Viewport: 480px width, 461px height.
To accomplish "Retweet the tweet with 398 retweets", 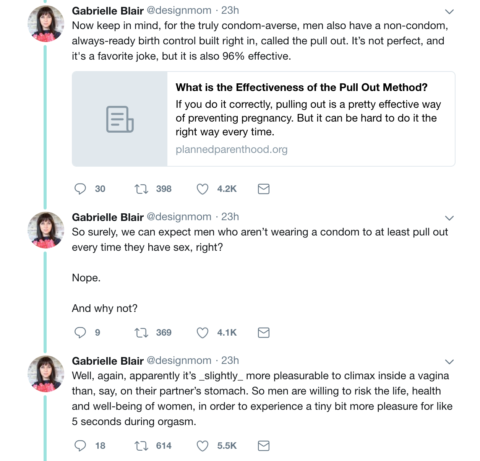I will (x=141, y=189).
